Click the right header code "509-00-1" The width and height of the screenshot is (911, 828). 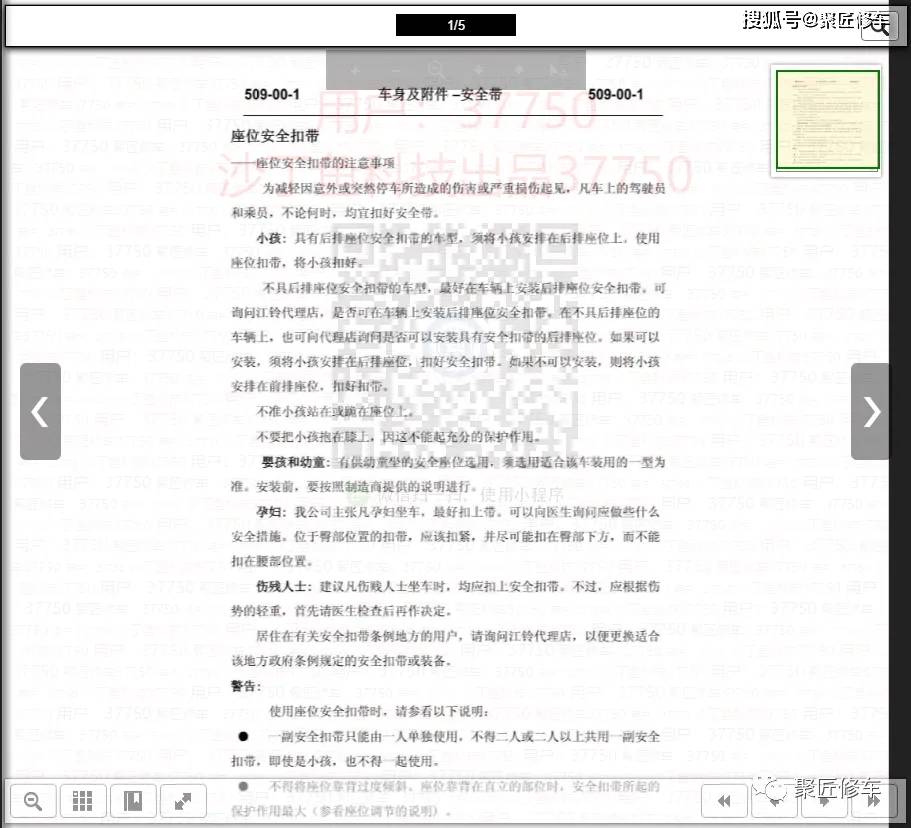(x=616, y=94)
